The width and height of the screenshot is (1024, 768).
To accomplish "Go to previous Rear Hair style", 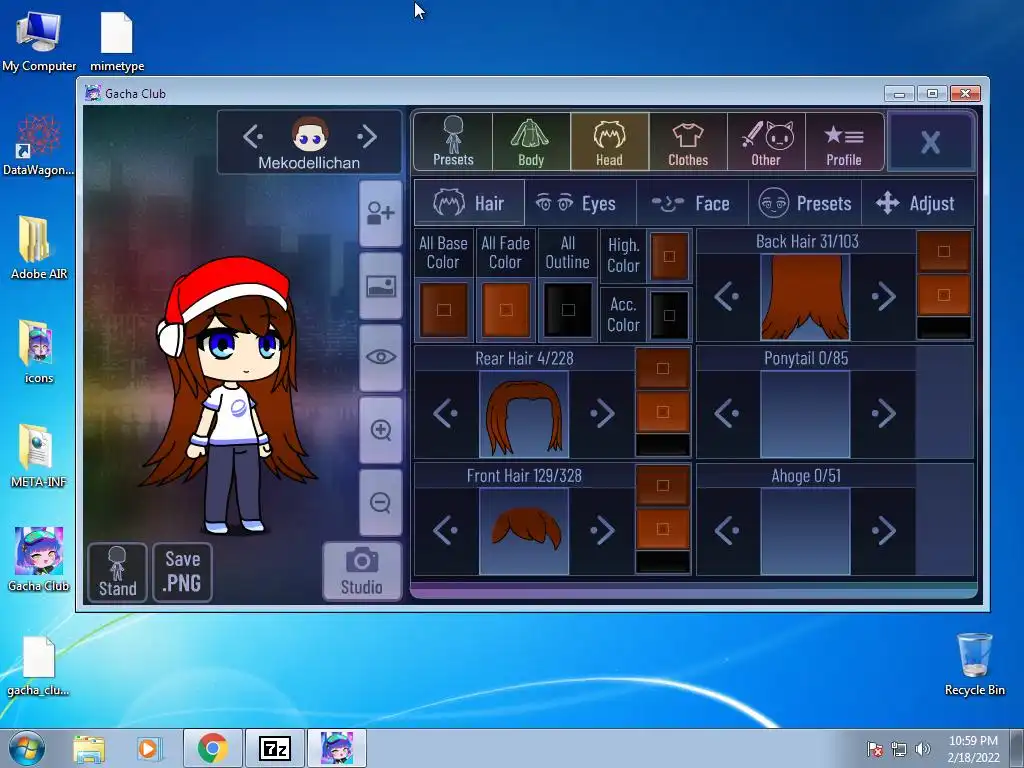I will [445, 413].
